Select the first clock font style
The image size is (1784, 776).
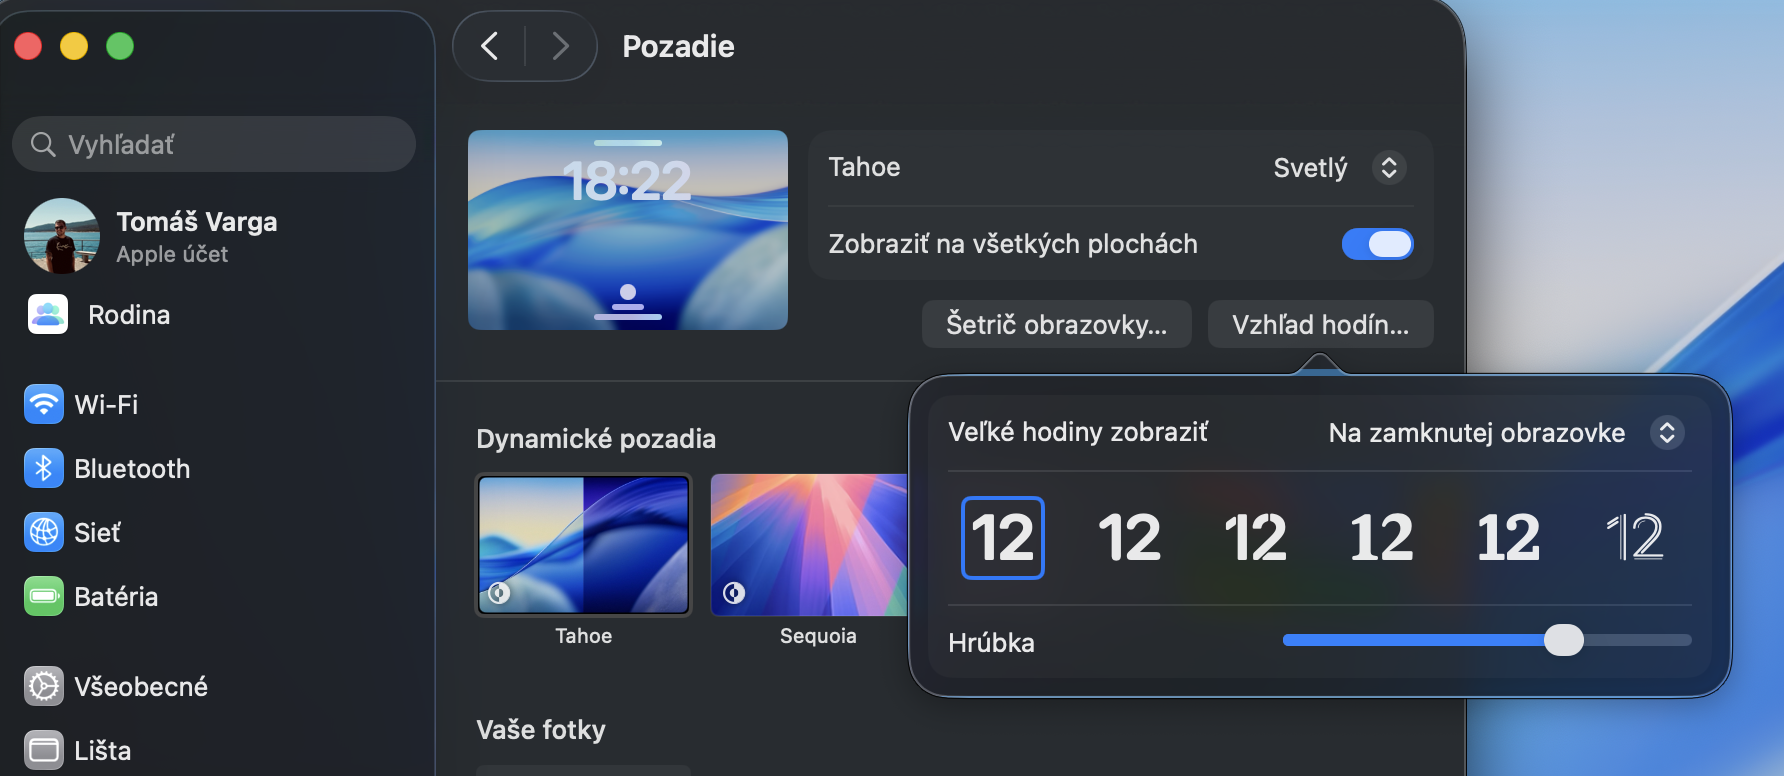(1002, 538)
